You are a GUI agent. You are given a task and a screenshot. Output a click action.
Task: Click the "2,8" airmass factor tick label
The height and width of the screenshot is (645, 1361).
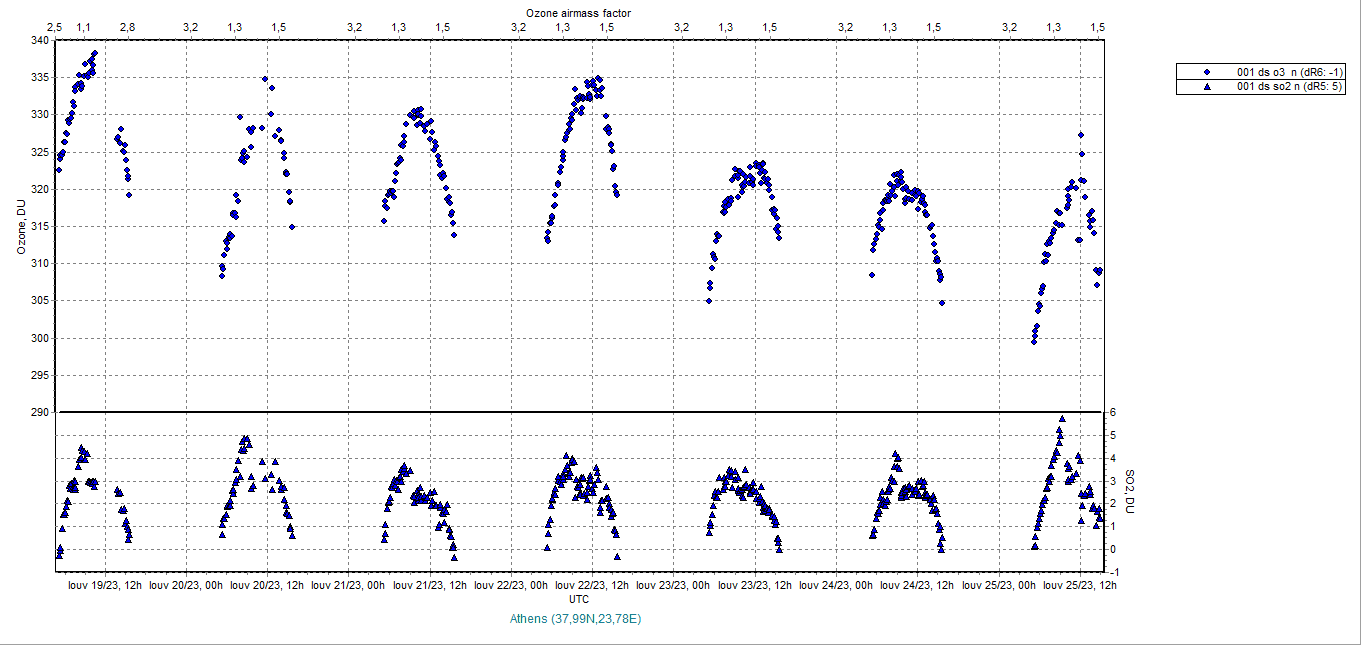click(x=127, y=27)
